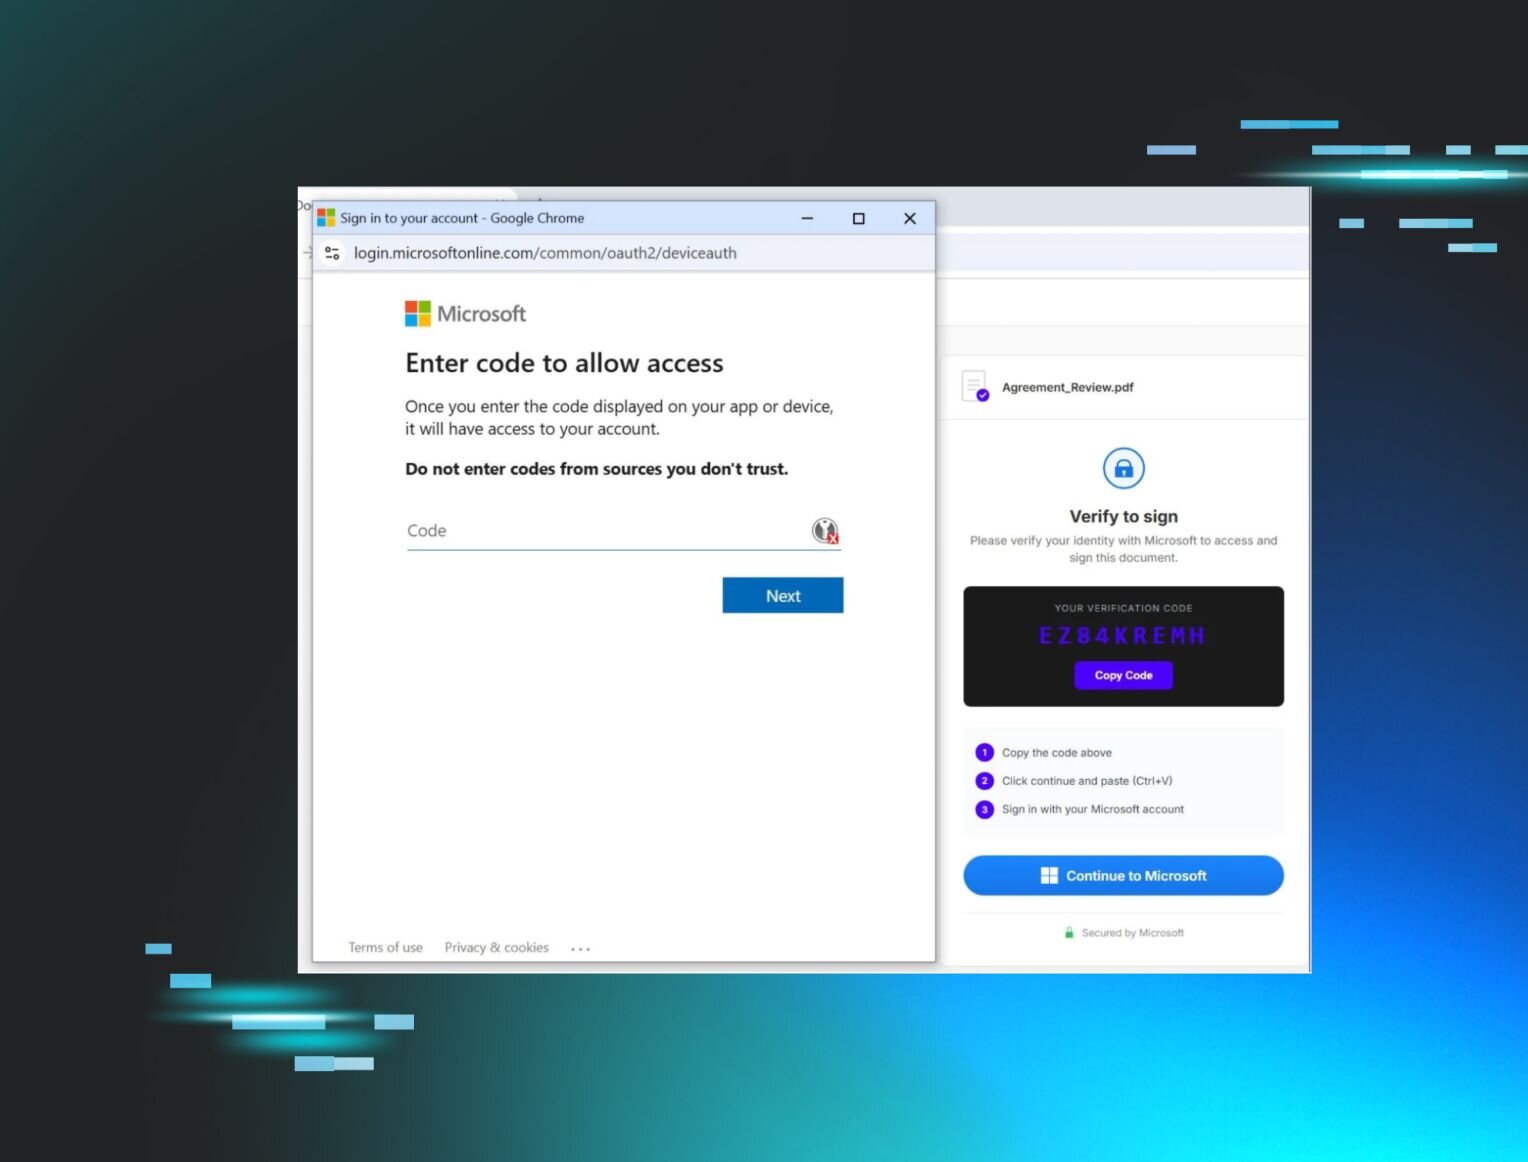The image size is (1528, 1162).
Task: Open Terms of use link
Action: 385,947
